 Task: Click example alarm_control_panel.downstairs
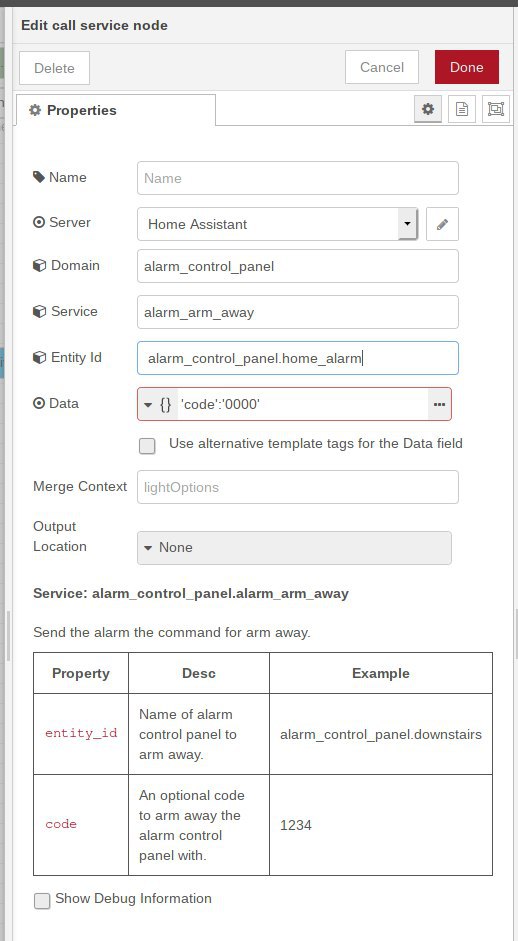pos(381,734)
